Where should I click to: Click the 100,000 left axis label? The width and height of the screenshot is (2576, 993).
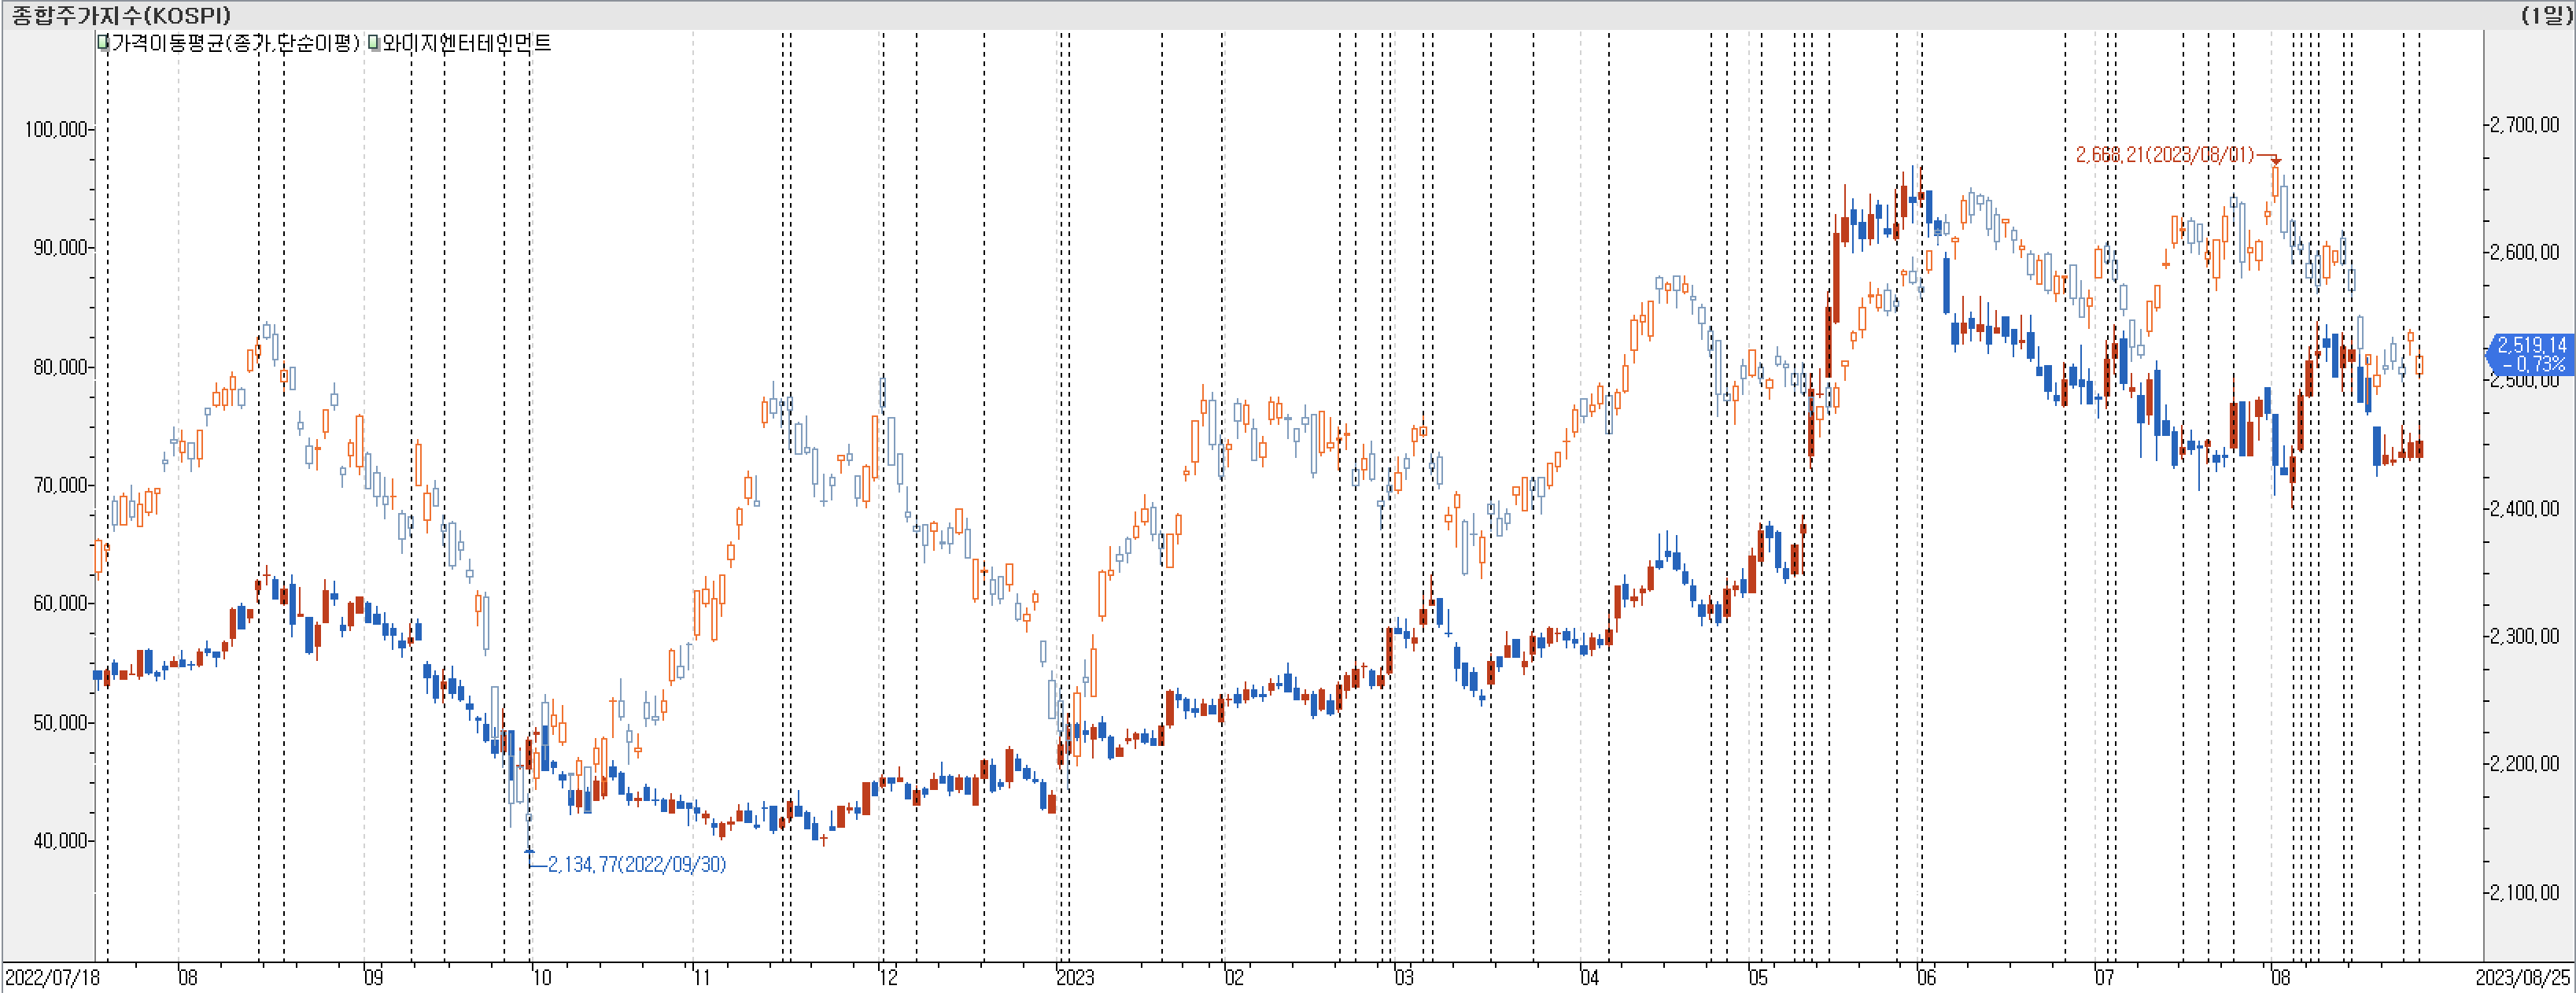56,129
